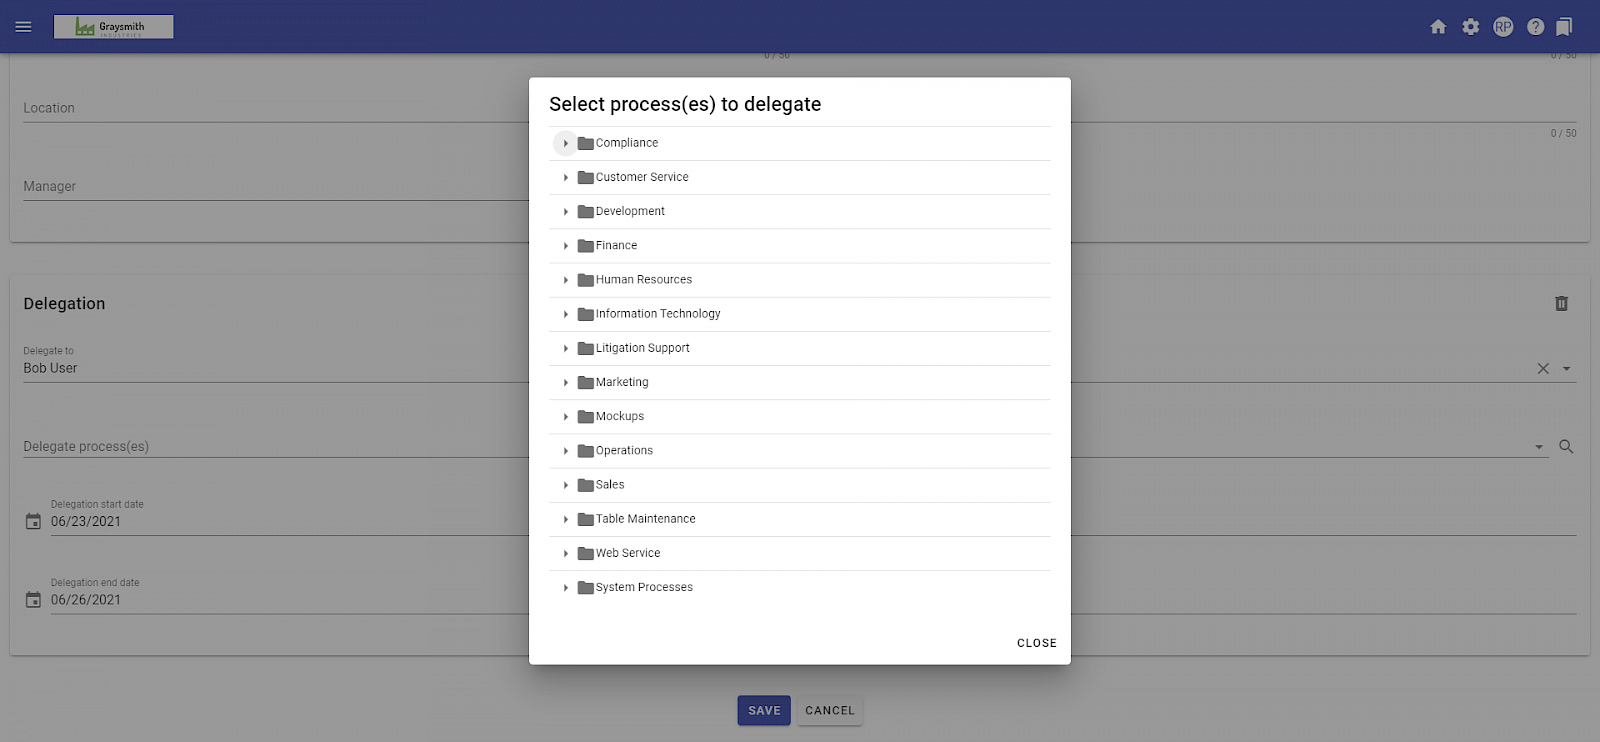Dismiss the dialog with CLOSE
This screenshot has height=742, width=1600.
(x=1036, y=643)
